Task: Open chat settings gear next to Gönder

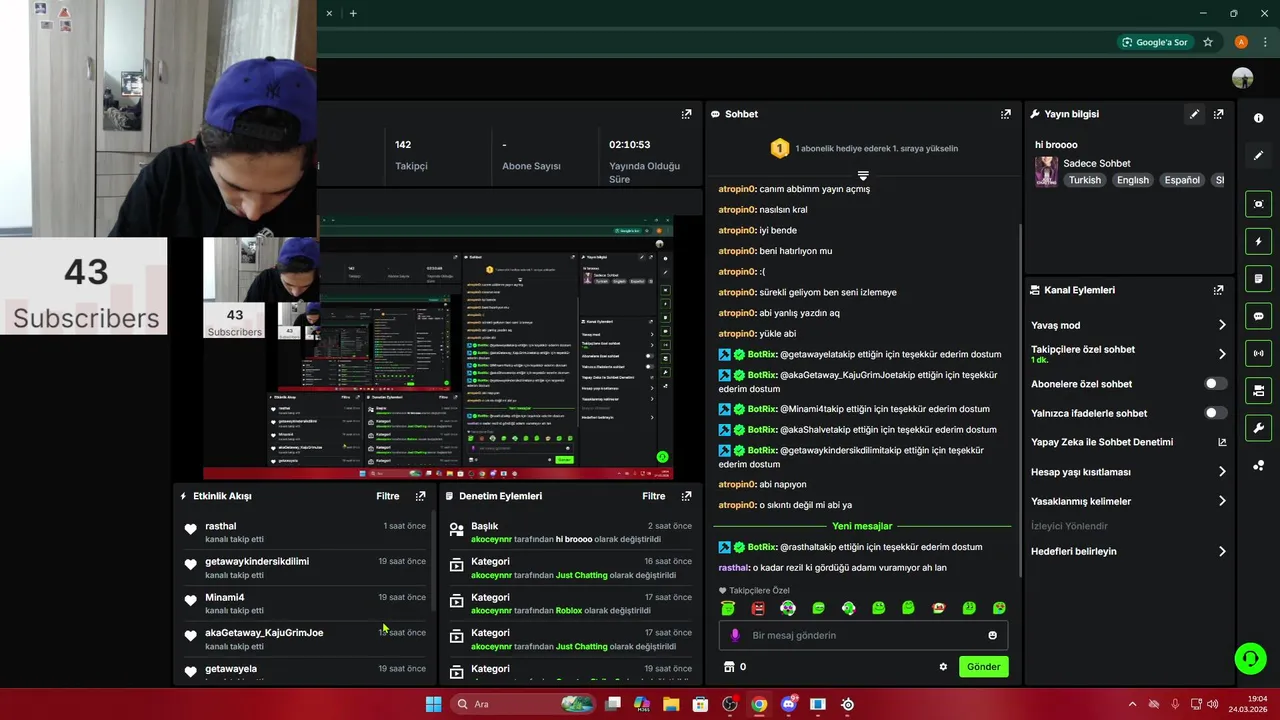Action: pyautogui.click(x=943, y=667)
